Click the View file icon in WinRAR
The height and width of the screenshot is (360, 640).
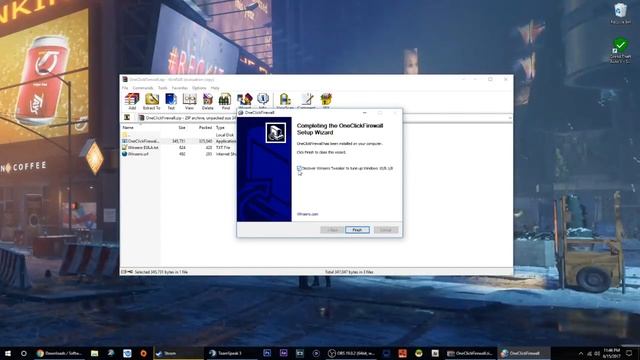pos(189,101)
